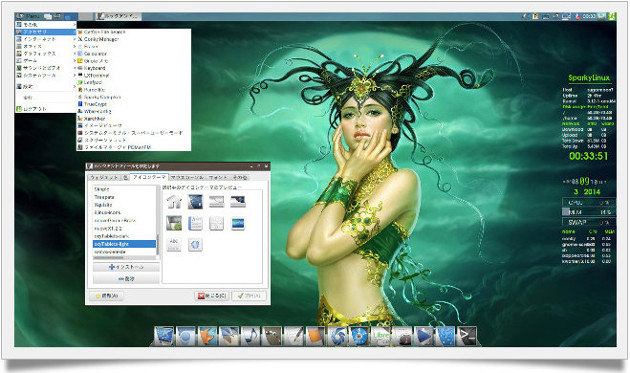The image size is (630, 373).
Task: Collapse the highlighted アクセサリ menu category
Action: 45,32
